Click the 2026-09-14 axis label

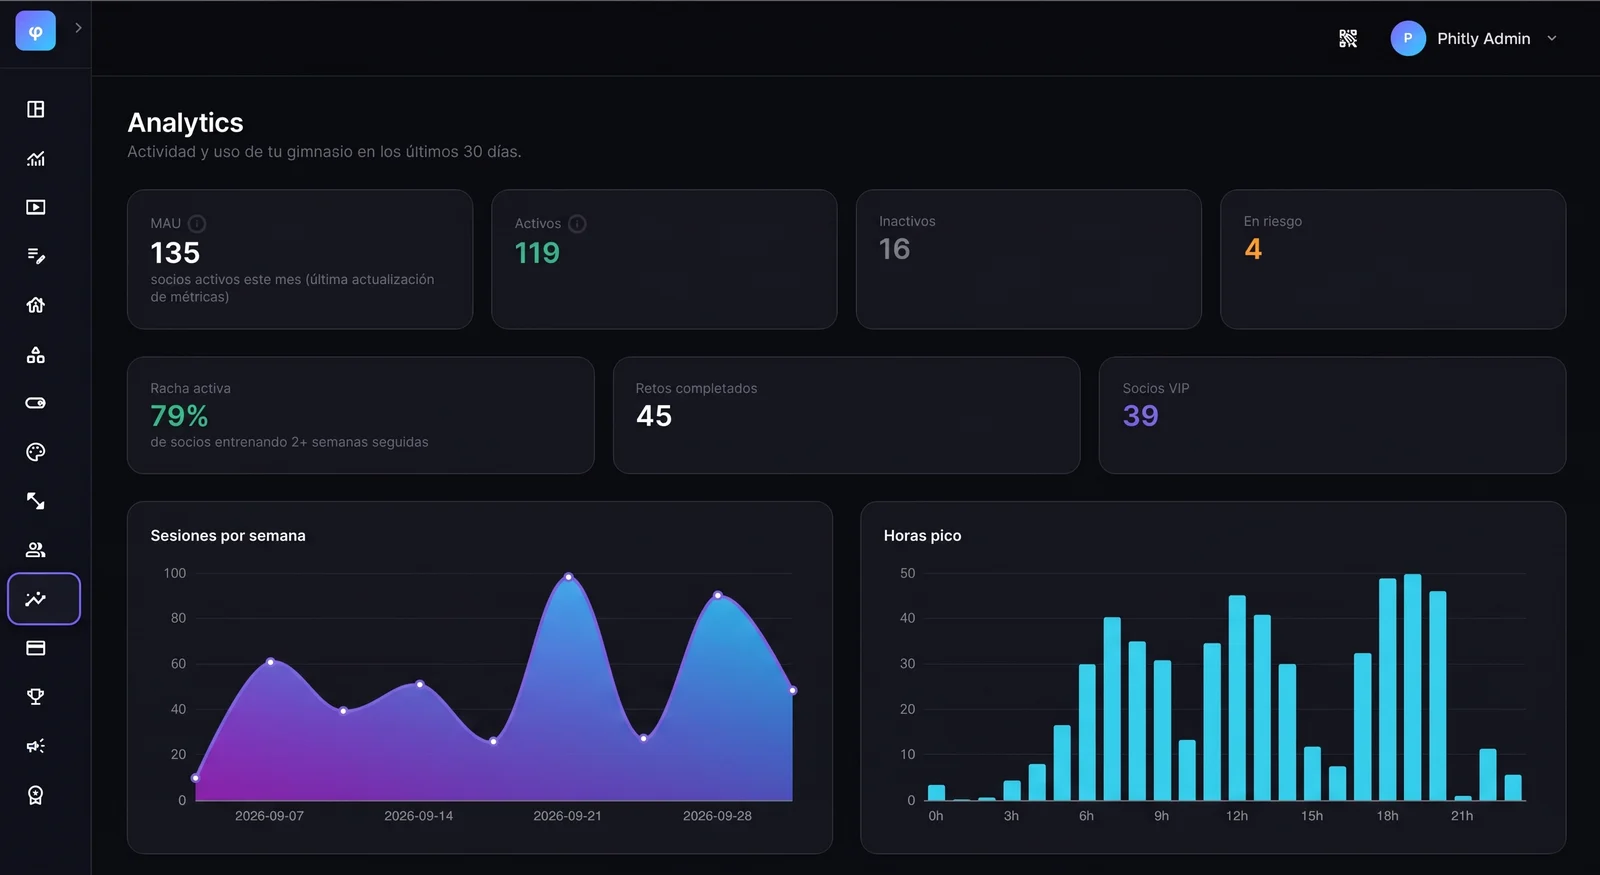[x=418, y=816]
